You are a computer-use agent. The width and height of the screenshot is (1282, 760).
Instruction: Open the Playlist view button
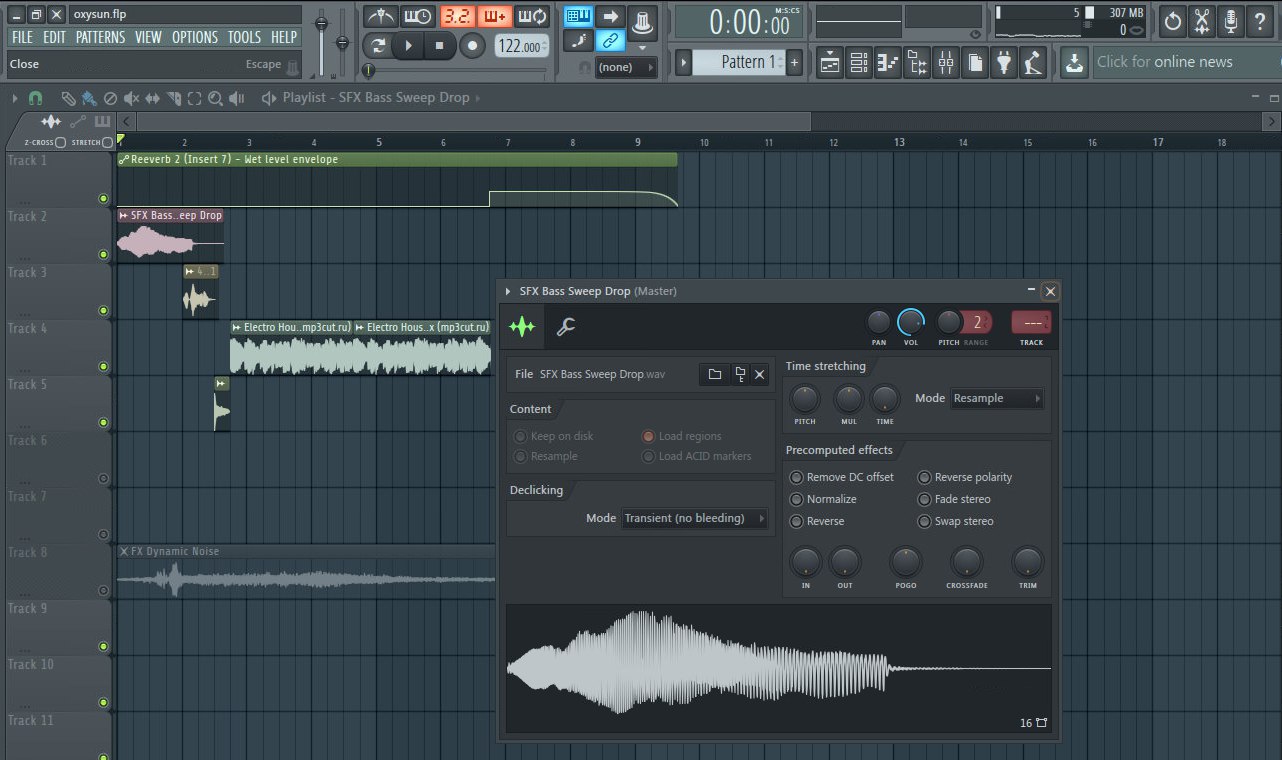coord(829,63)
